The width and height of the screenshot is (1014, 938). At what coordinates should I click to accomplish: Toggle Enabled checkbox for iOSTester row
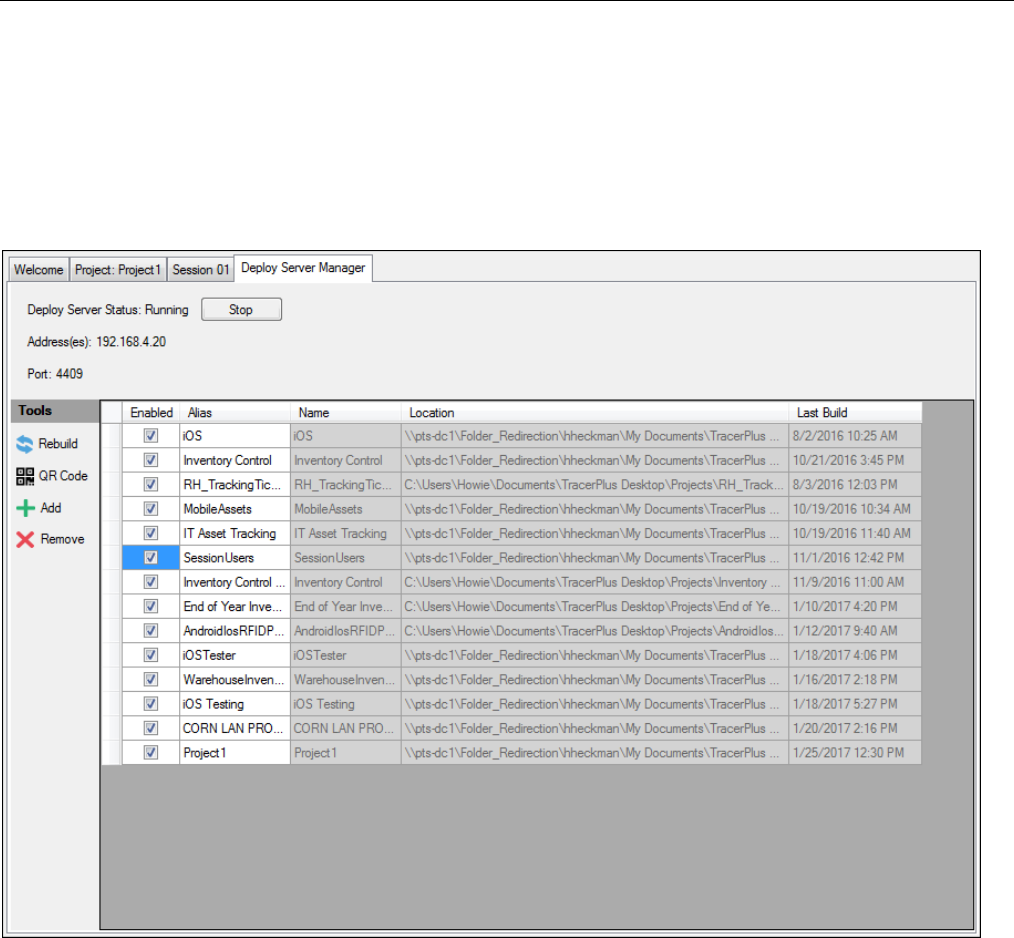(x=151, y=655)
